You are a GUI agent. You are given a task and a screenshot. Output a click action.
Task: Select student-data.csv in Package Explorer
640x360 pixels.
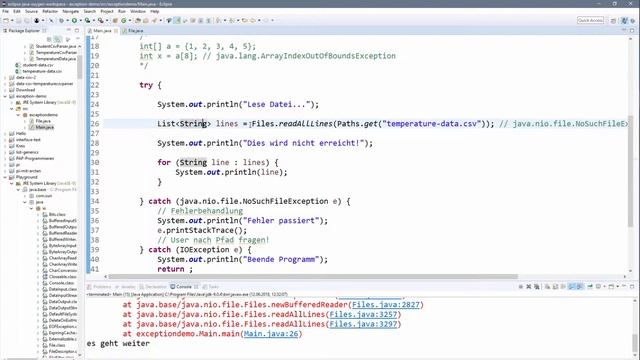(38, 65)
